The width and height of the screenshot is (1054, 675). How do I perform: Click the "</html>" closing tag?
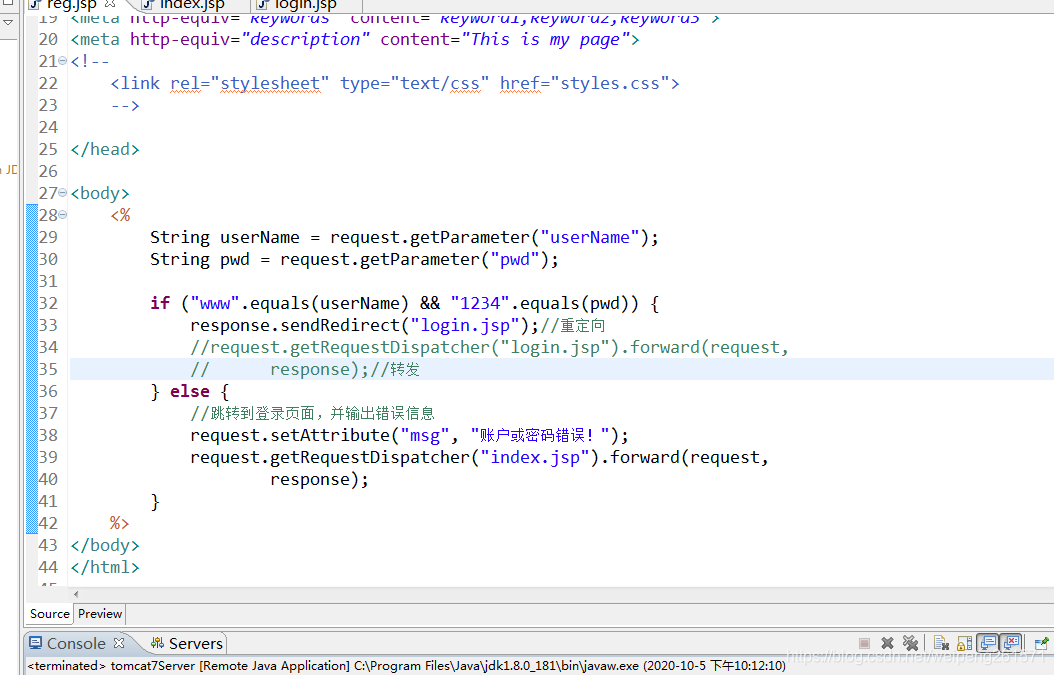click(x=105, y=567)
